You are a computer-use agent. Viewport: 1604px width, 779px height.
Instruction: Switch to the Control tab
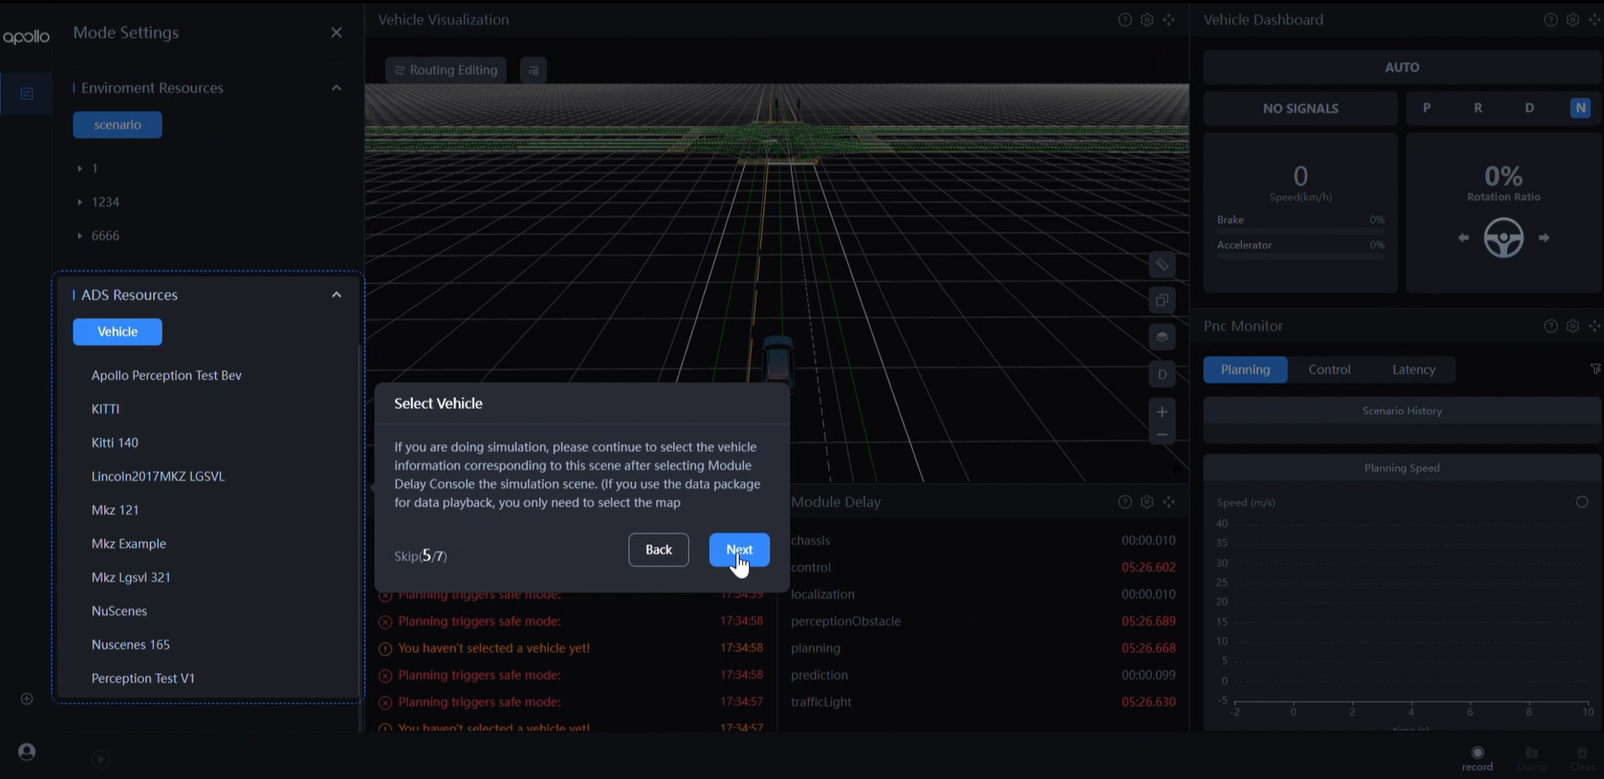[1329, 370]
